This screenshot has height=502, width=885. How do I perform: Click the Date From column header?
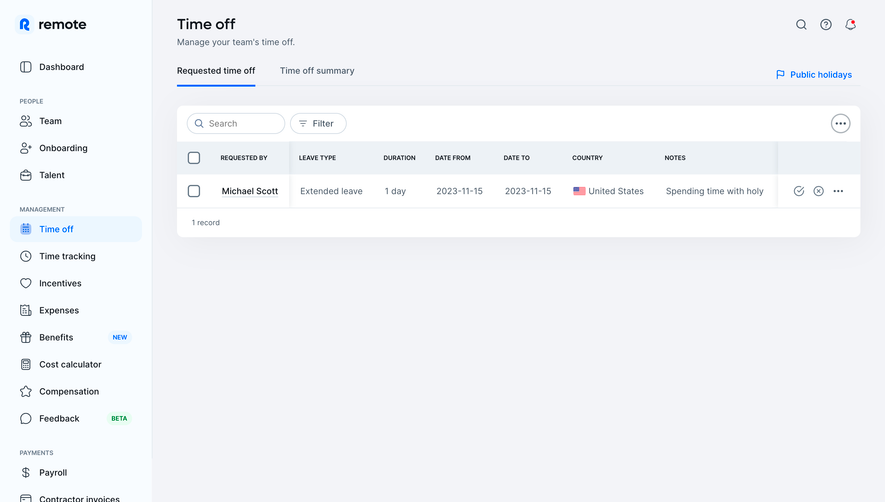(453, 158)
